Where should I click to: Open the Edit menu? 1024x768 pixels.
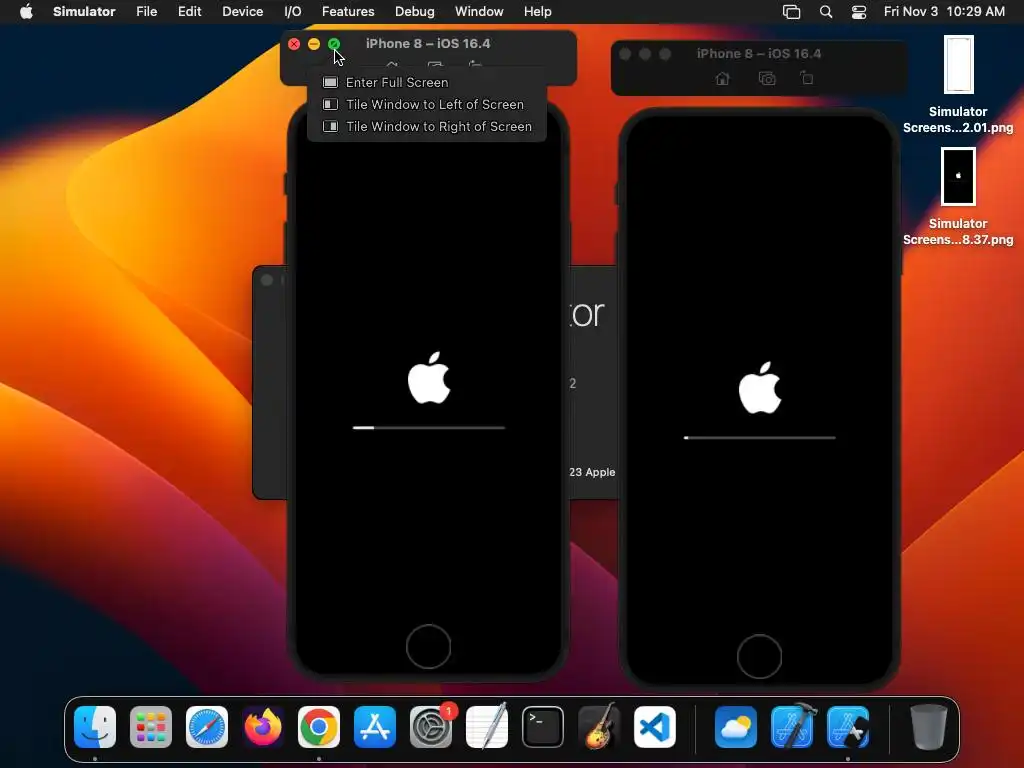point(189,12)
